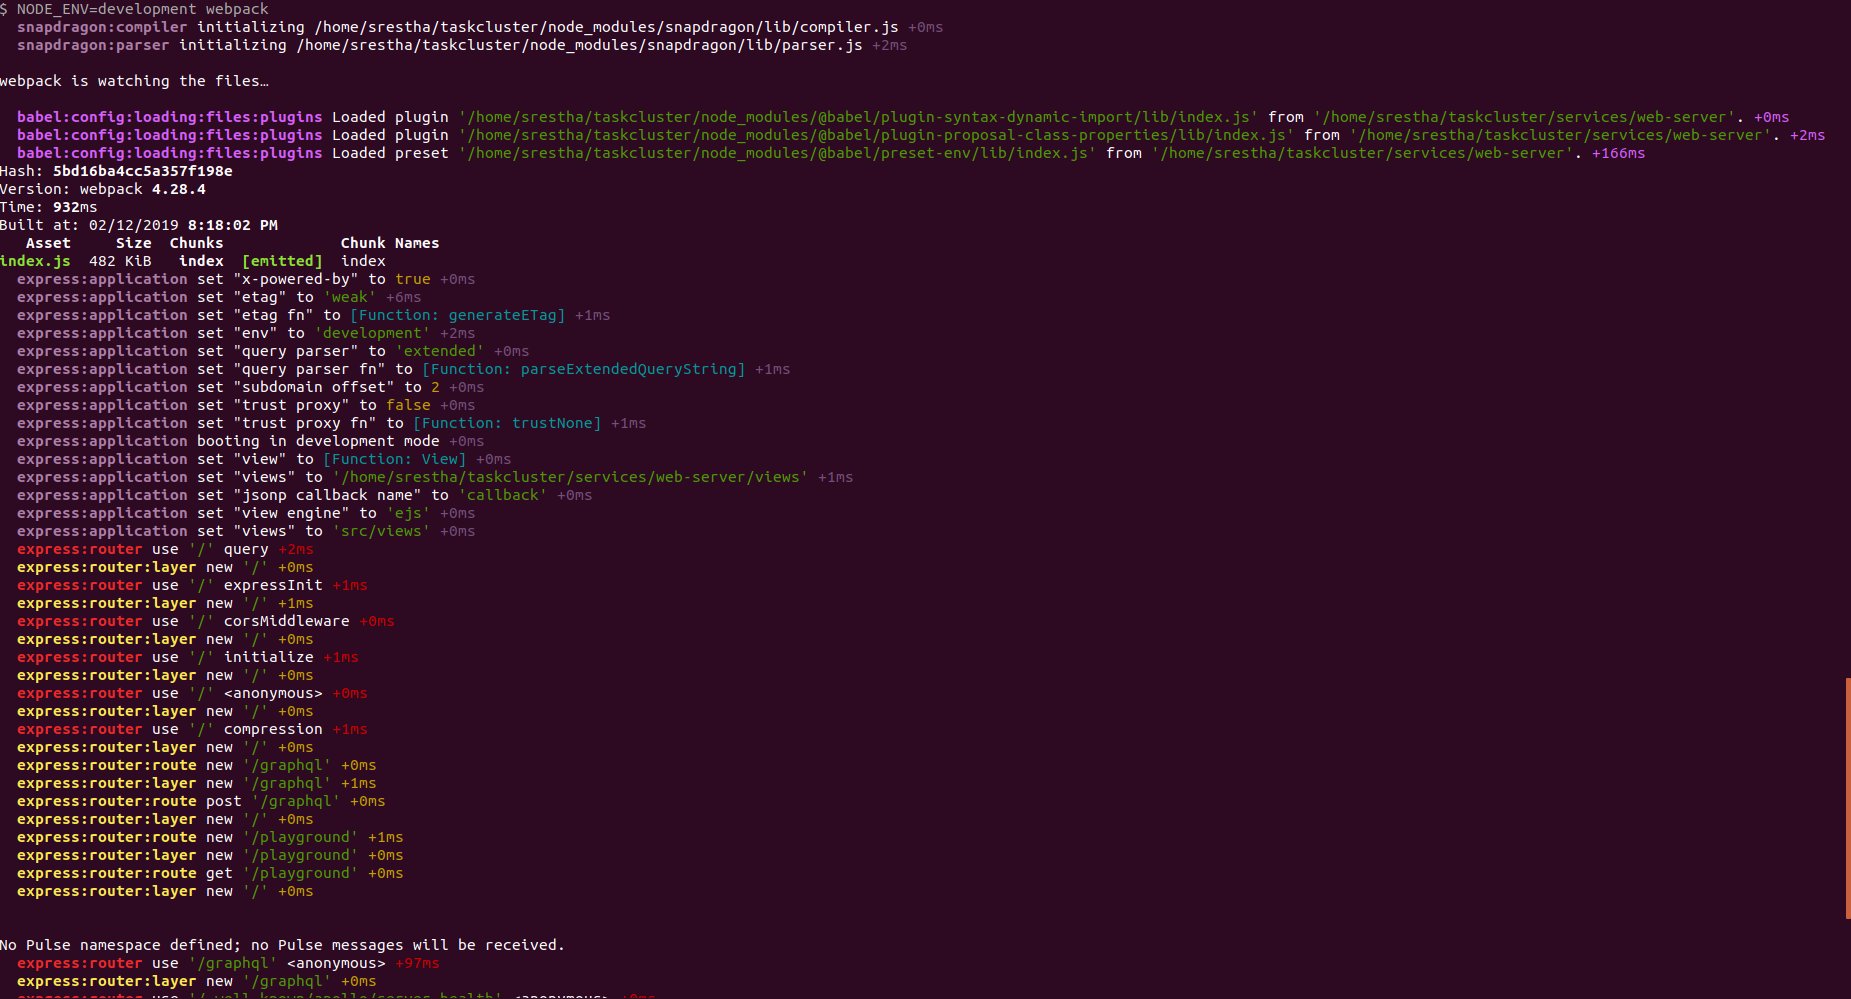The width and height of the screenshot is (1851, 999).
Task: Click the index.js asset name
Action: click(x=36, y=261)
